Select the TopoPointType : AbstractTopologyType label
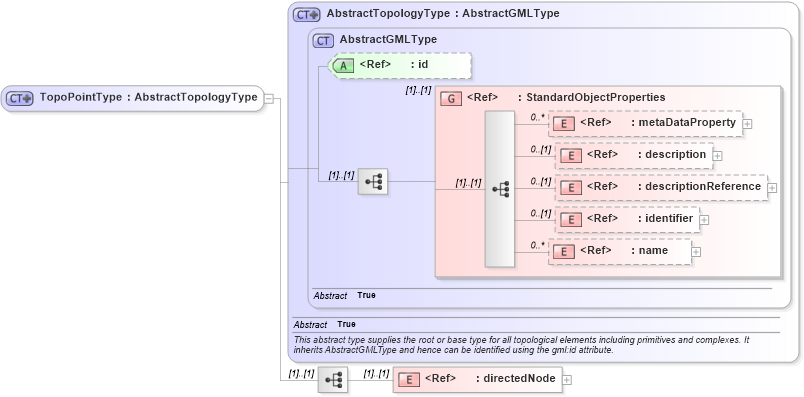This screenshot has height=397, width=804. [148, 97]
